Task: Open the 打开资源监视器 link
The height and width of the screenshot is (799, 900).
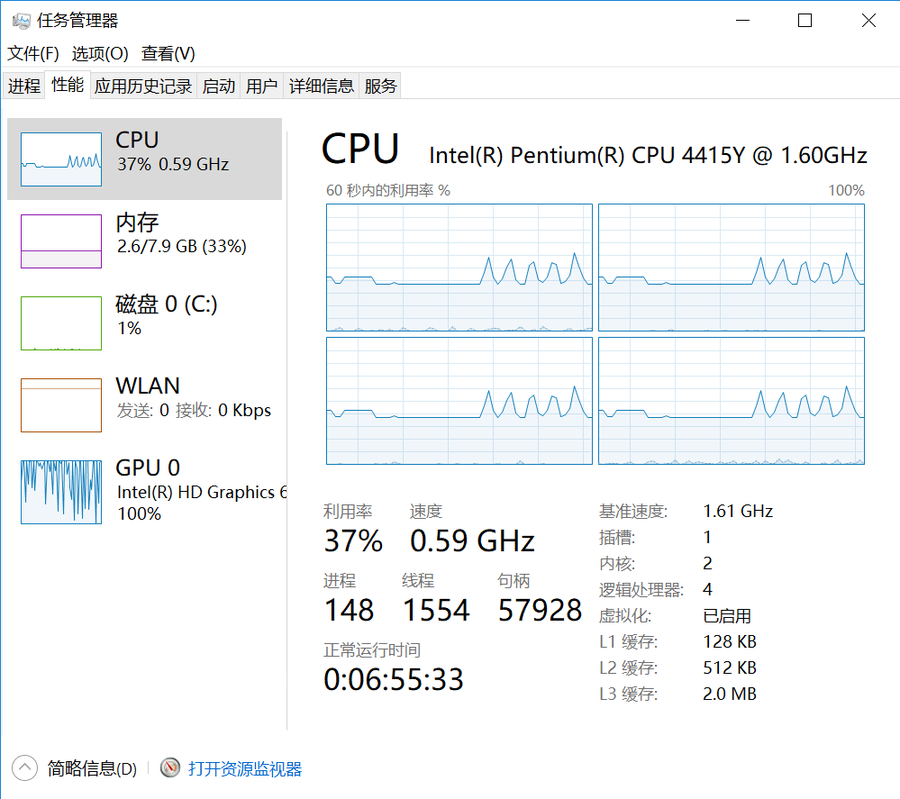Action: [245, 769]
